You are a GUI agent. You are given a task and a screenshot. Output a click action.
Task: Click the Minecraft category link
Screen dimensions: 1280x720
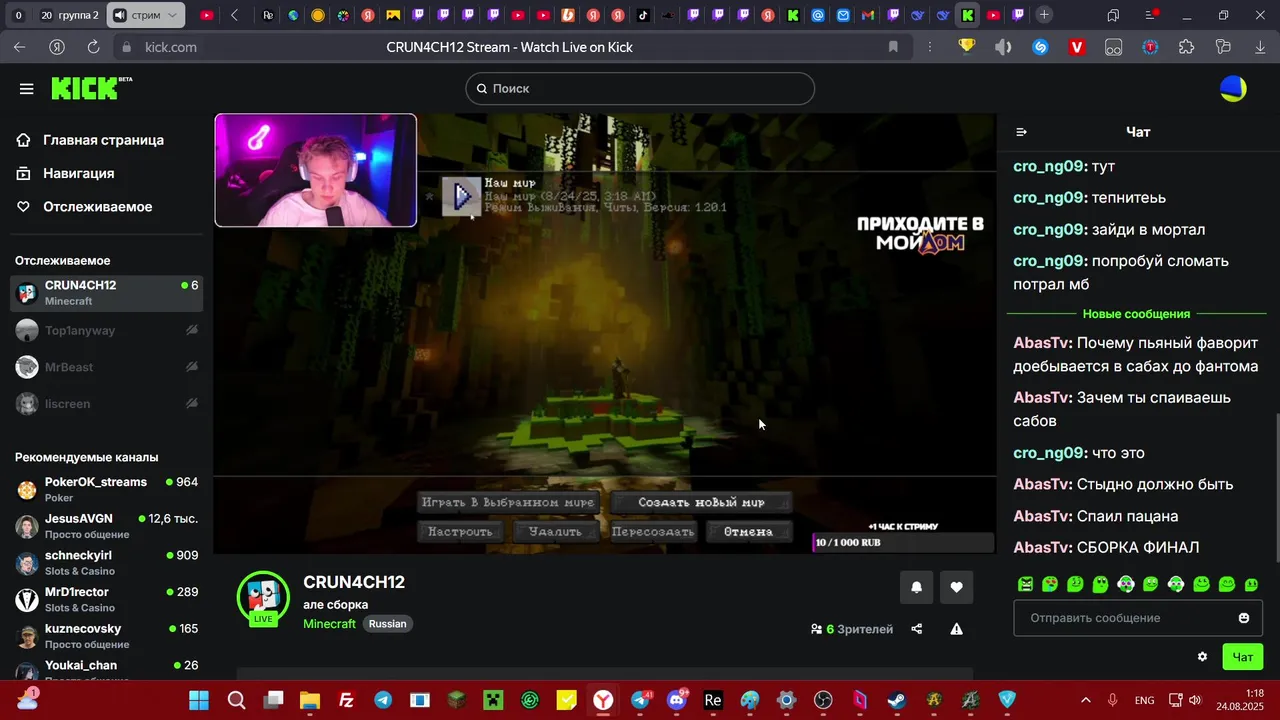click(x=329, y=624)
